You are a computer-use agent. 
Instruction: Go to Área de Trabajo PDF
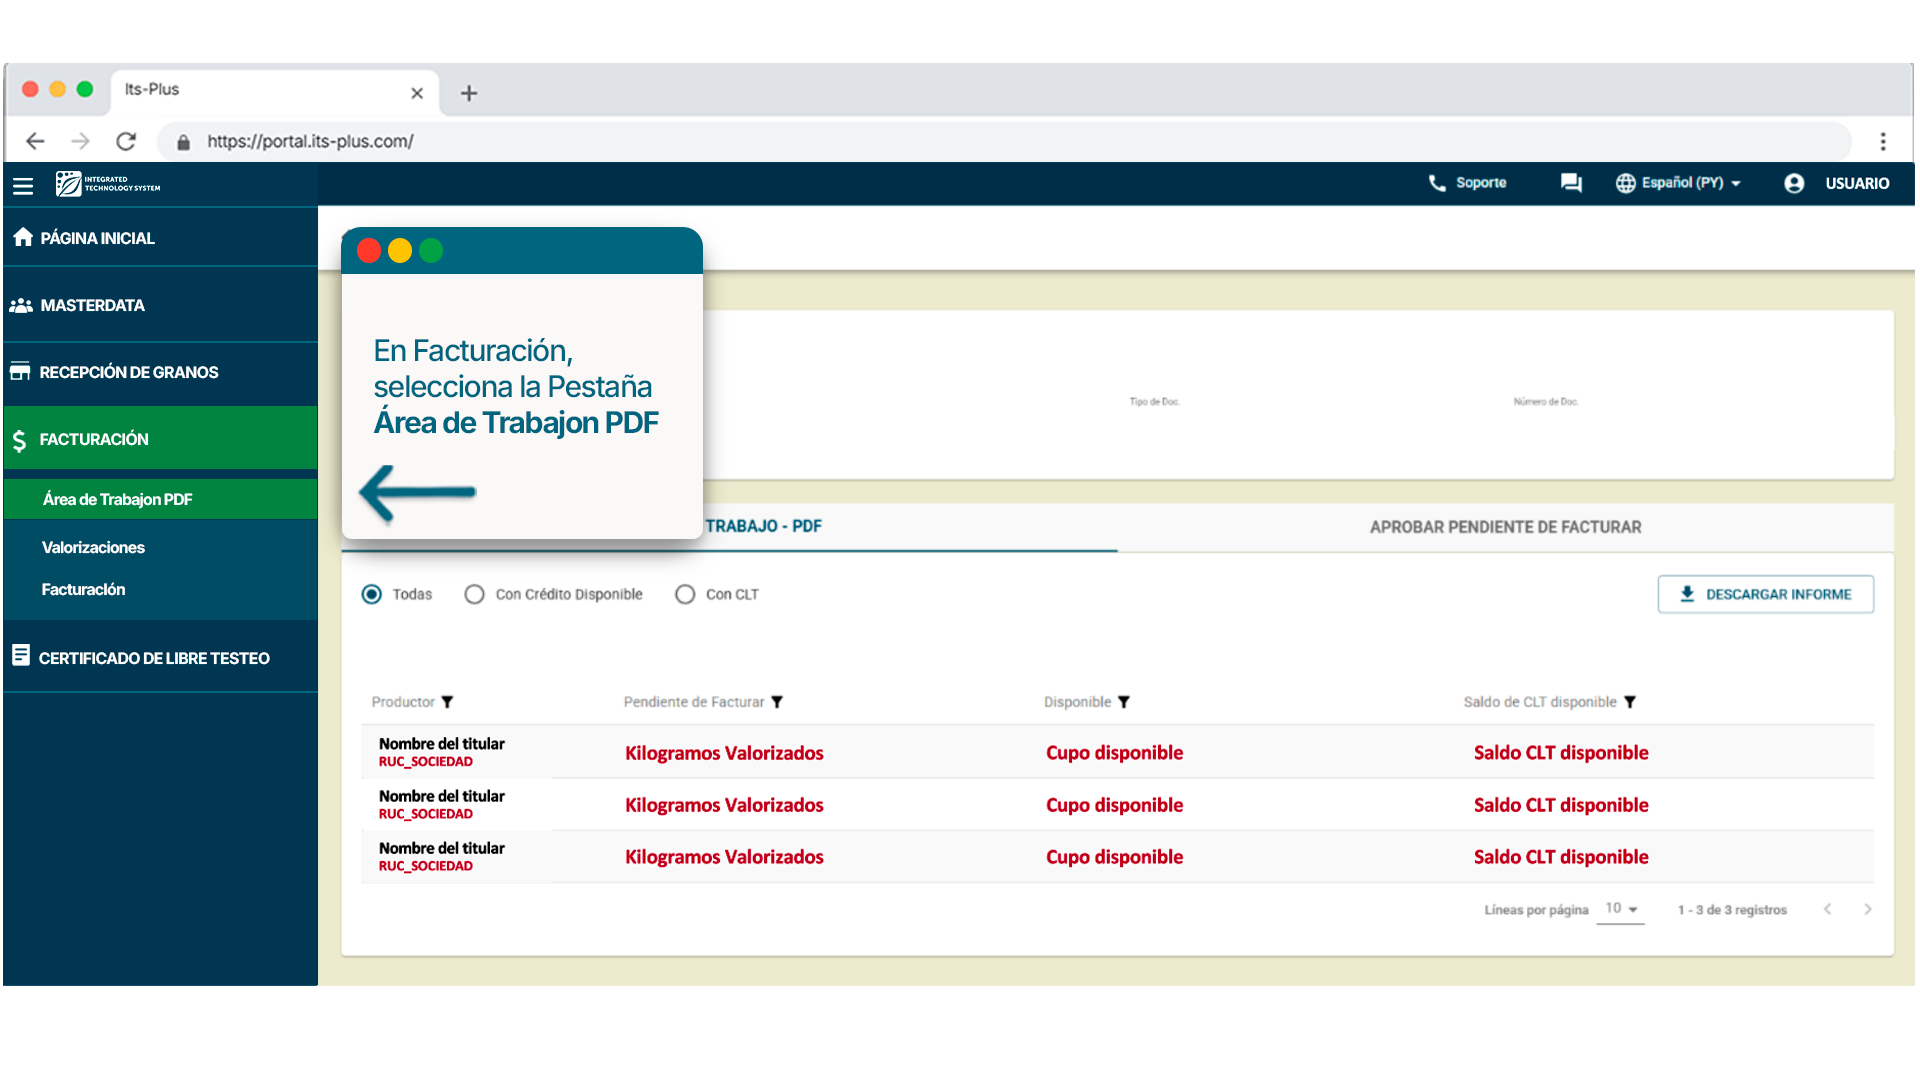click(117, 499)
